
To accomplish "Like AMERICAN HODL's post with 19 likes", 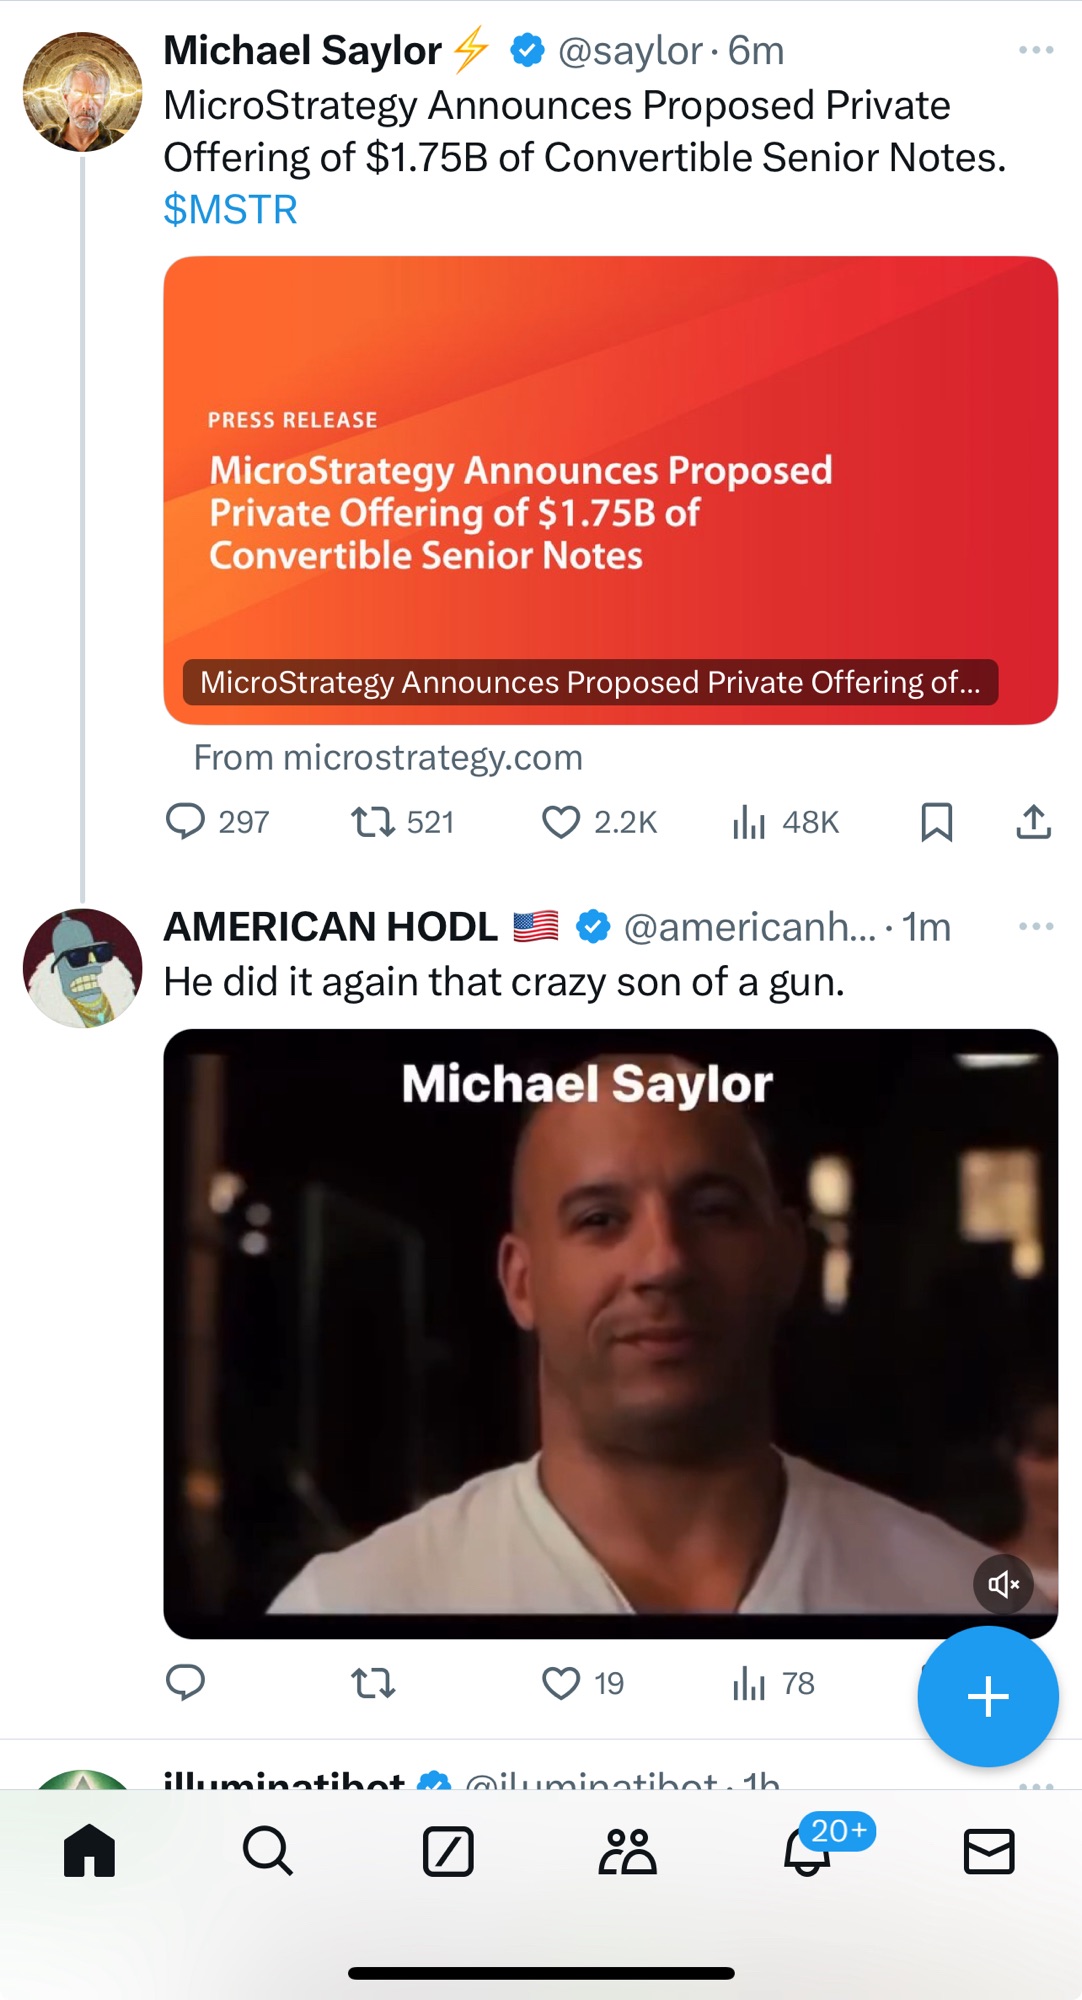I will 561,1683.
